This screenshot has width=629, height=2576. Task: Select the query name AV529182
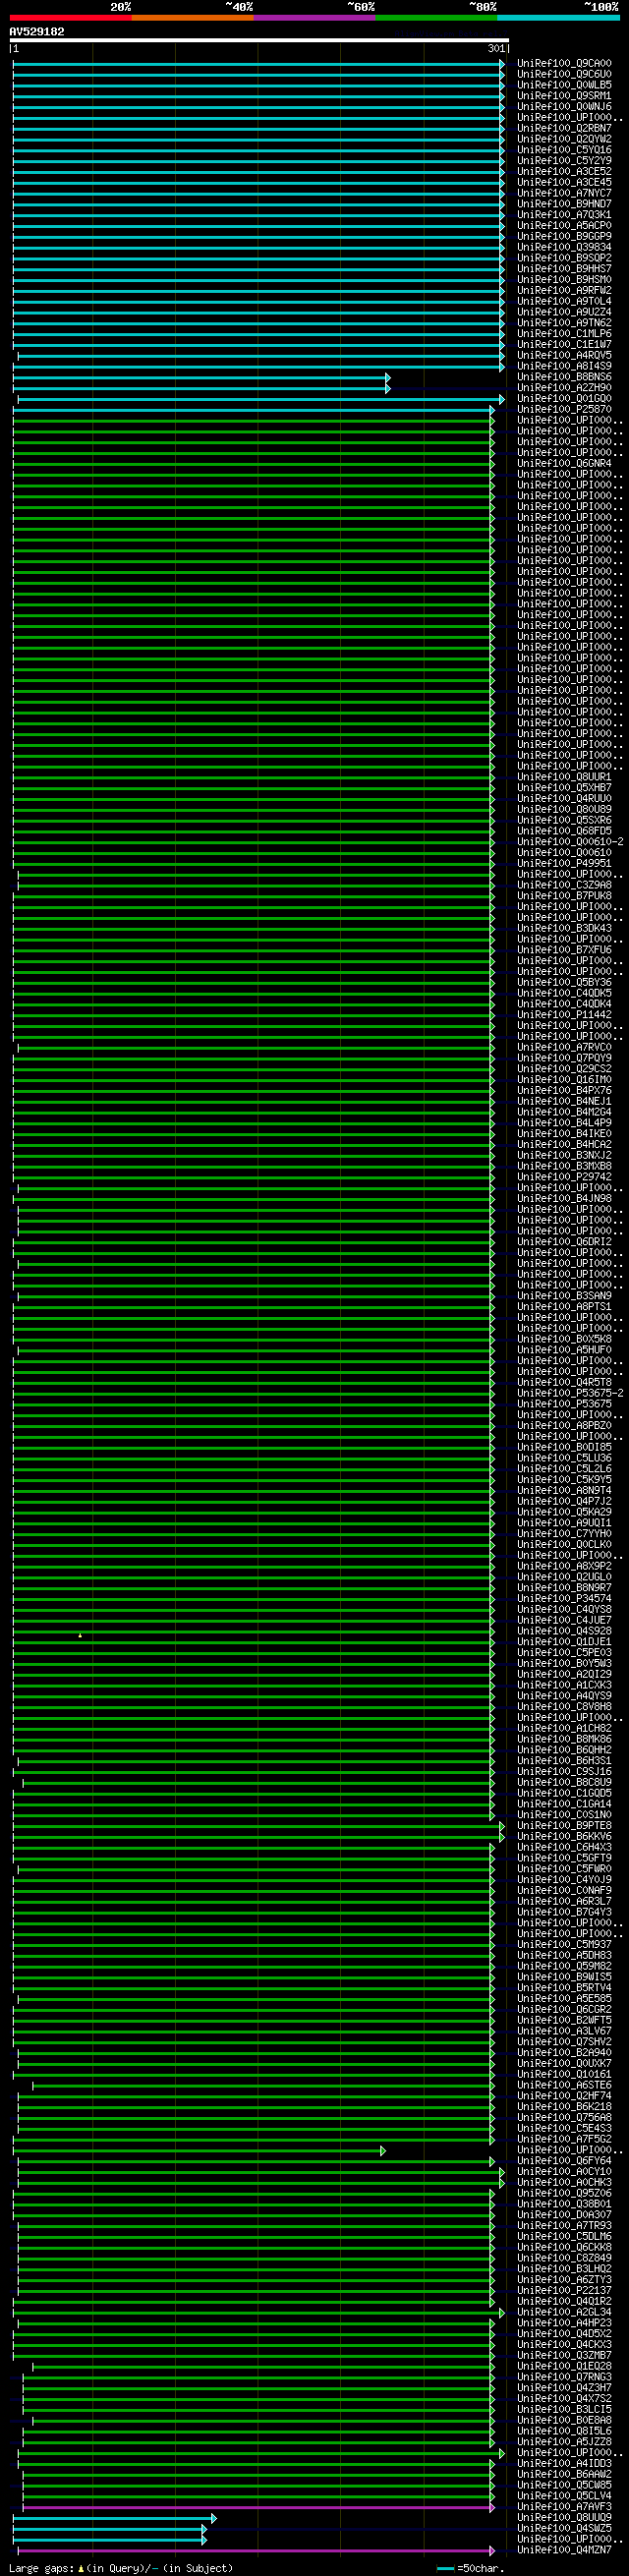pyautogui.click(x=37, y=32)
